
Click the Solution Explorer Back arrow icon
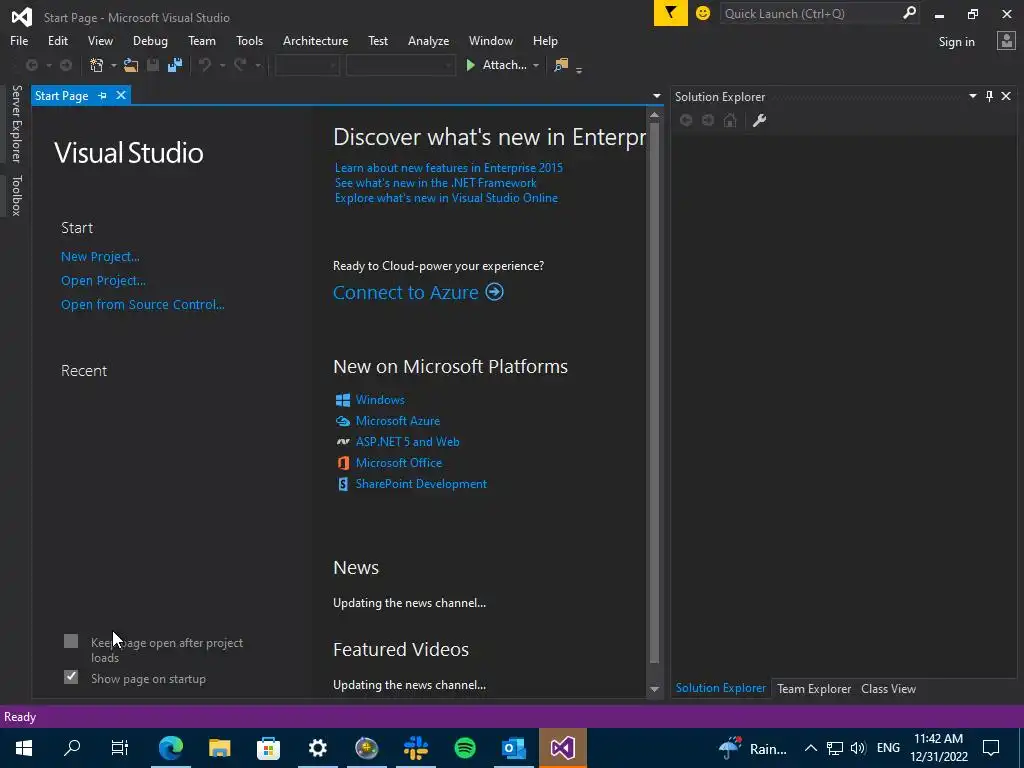pyautogui.click(x=686, y=120)
